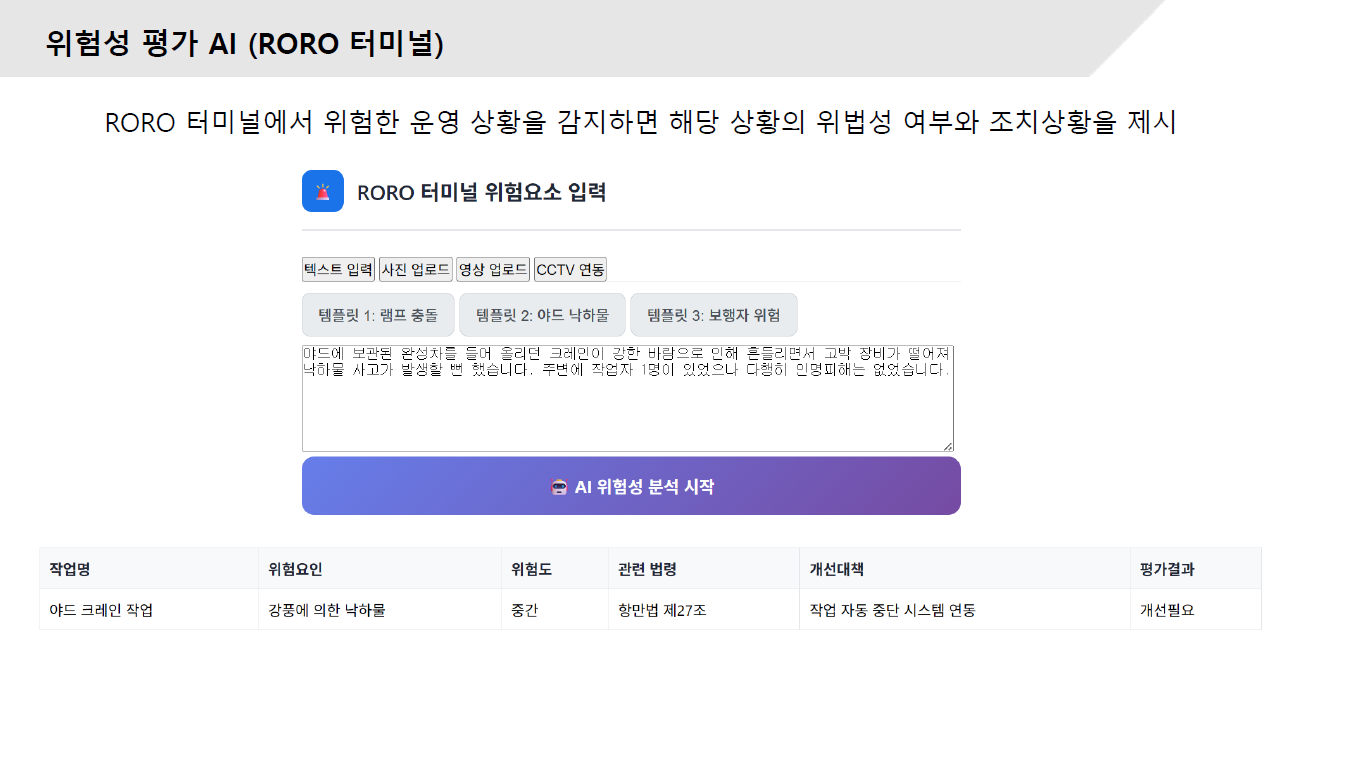
Task: Apply 템플릿 1: 램프 충돌
Action: 378,315
